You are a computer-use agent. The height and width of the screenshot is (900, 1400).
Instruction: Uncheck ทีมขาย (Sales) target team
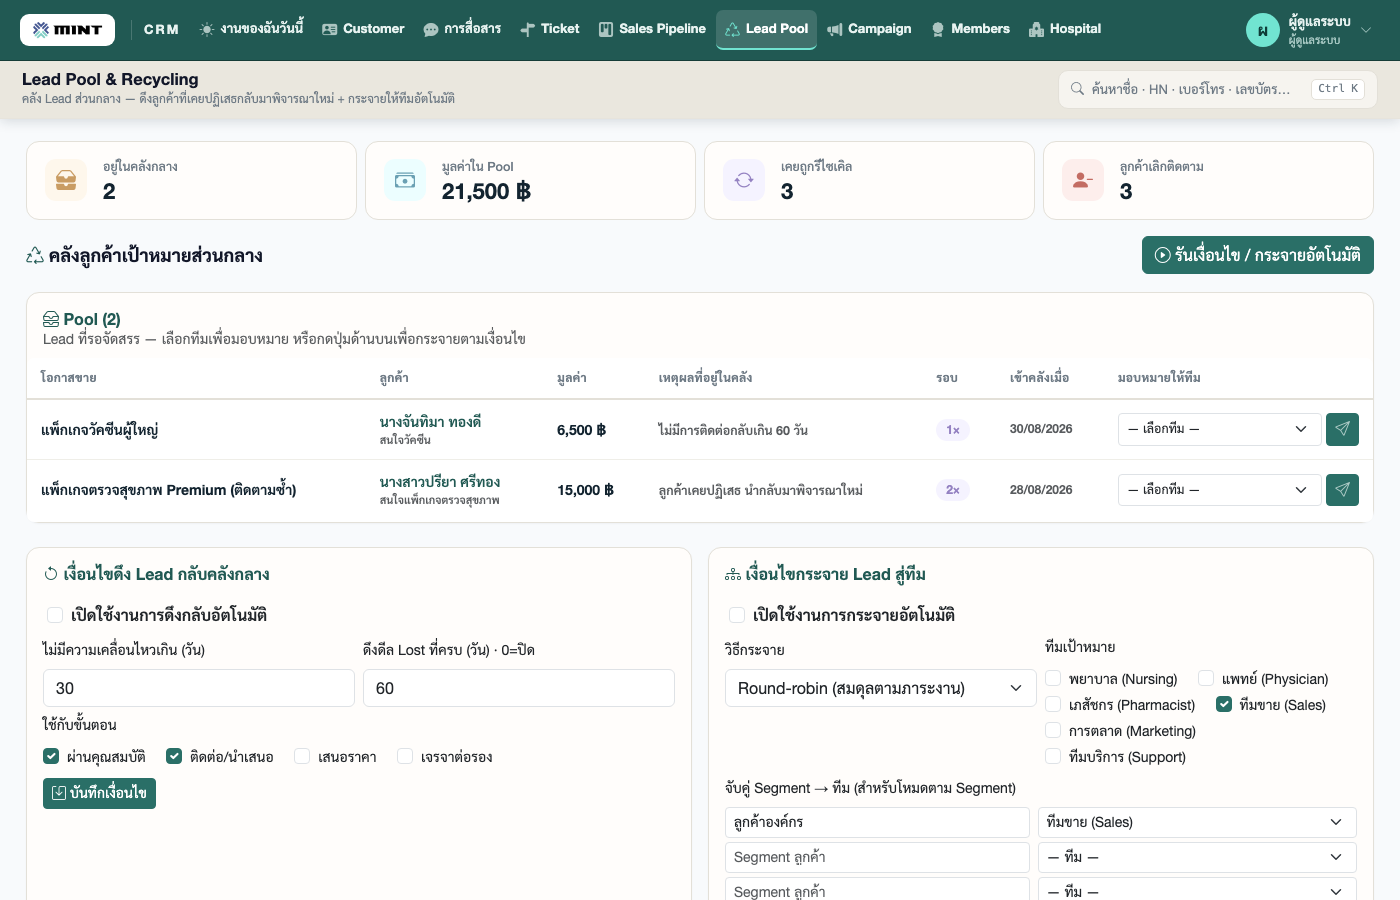tap(1224, 704)
